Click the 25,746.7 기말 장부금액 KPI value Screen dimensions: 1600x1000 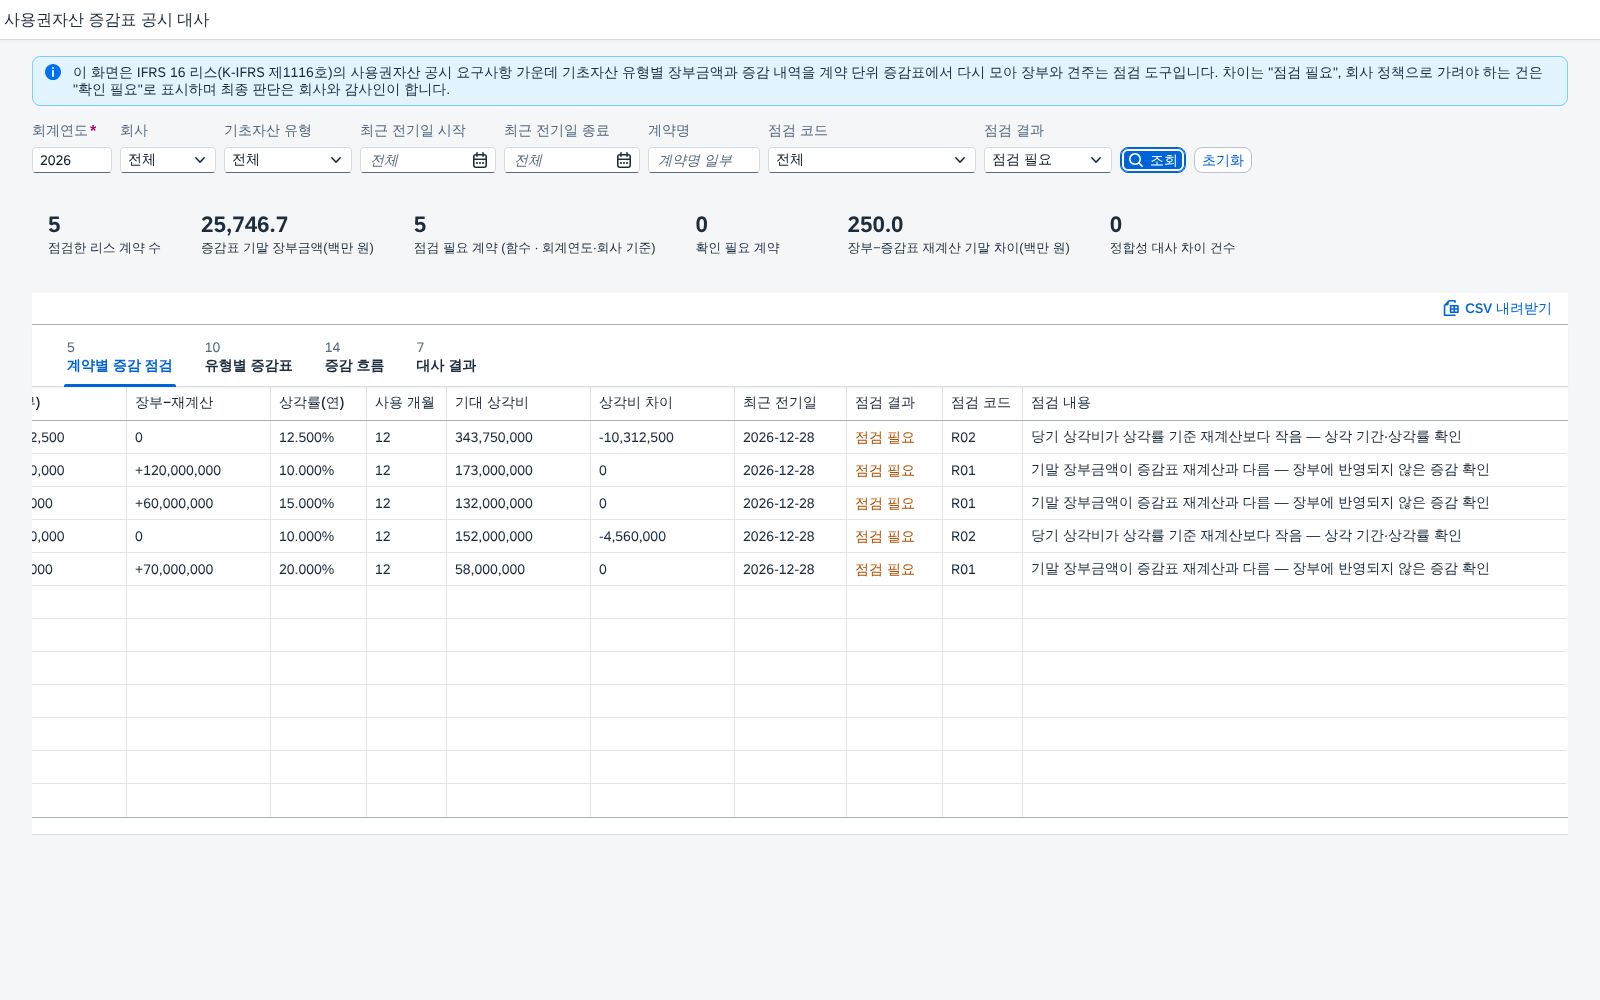pos(244,225)
